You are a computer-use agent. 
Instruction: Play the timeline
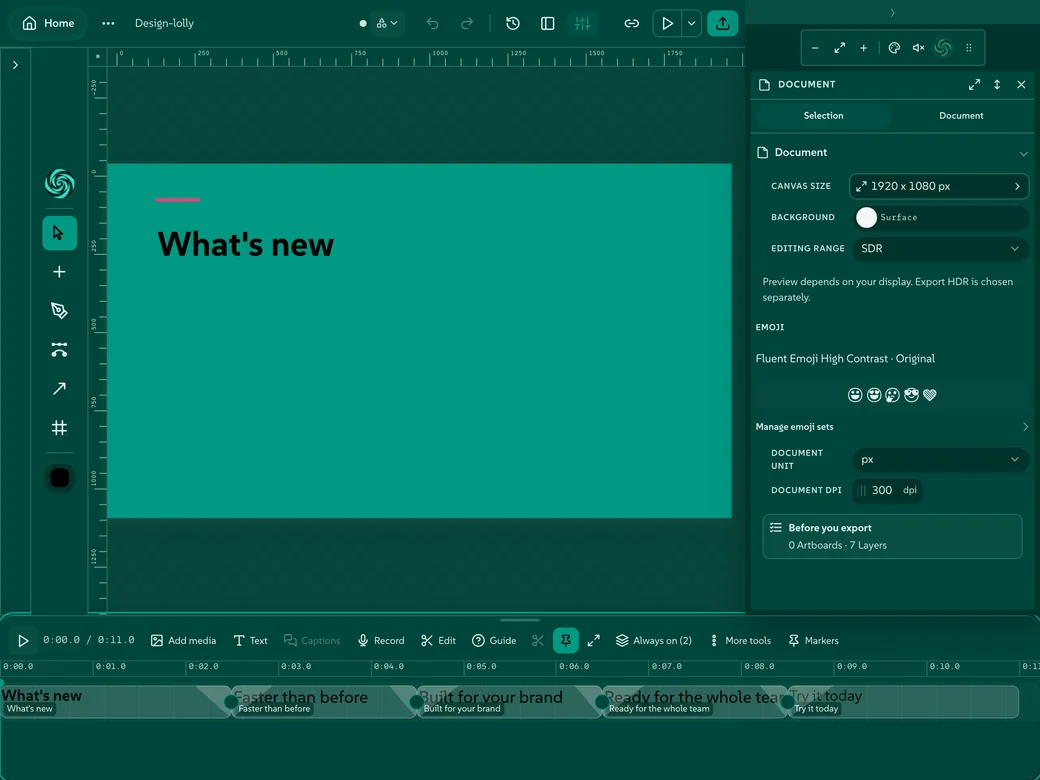tap(23, 641)
